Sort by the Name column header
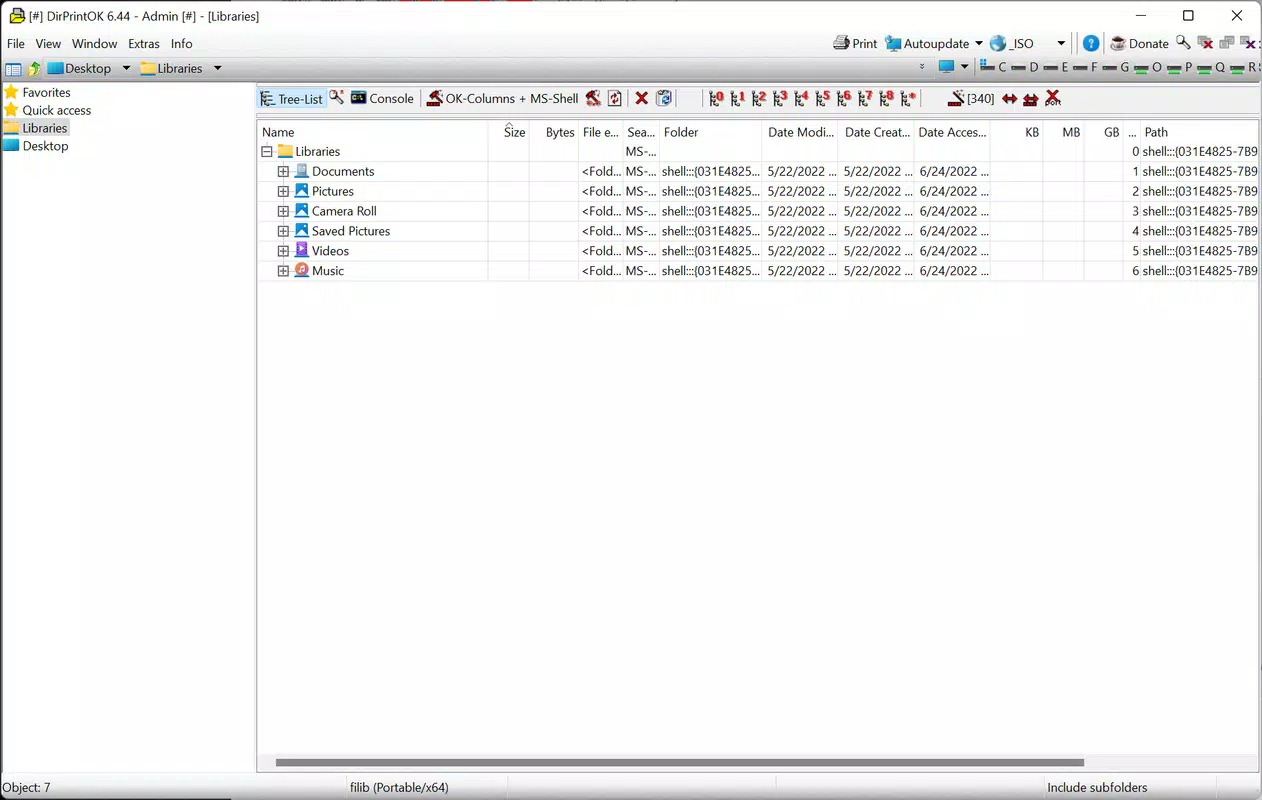 (x=373, y=132)
